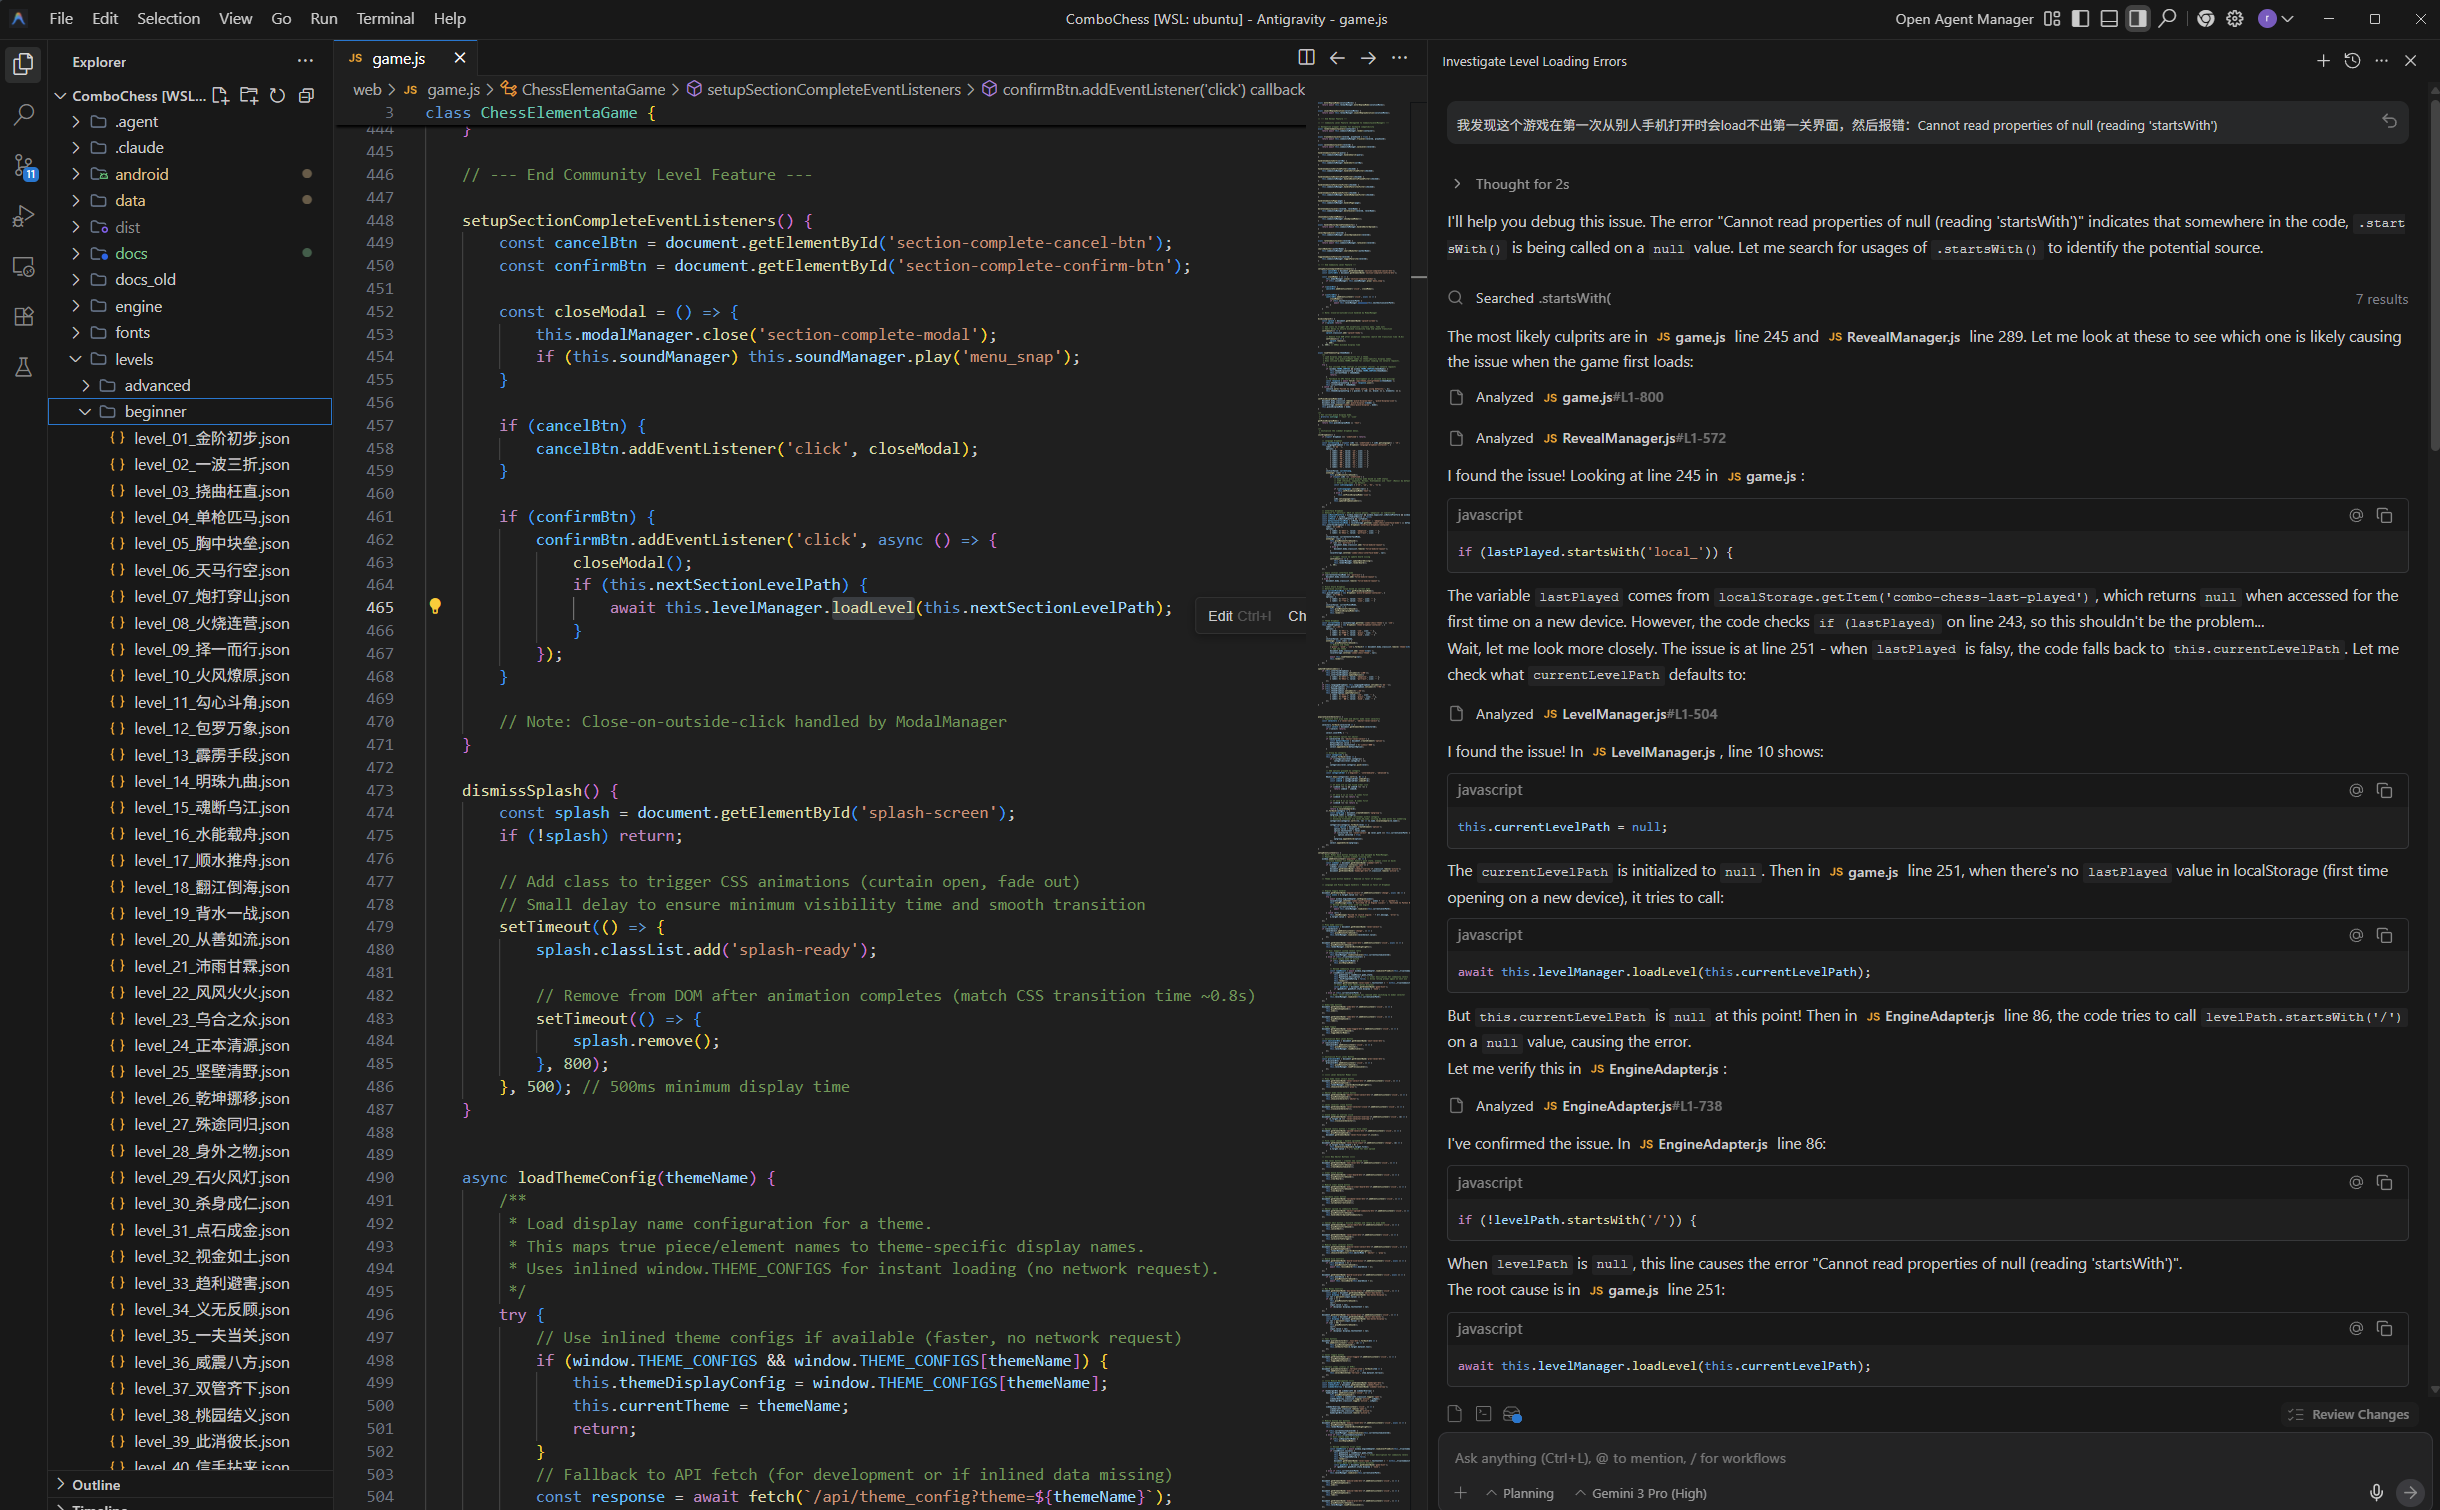
Task: Select the game.js editor tab
Action: click(x=398, y=58)
